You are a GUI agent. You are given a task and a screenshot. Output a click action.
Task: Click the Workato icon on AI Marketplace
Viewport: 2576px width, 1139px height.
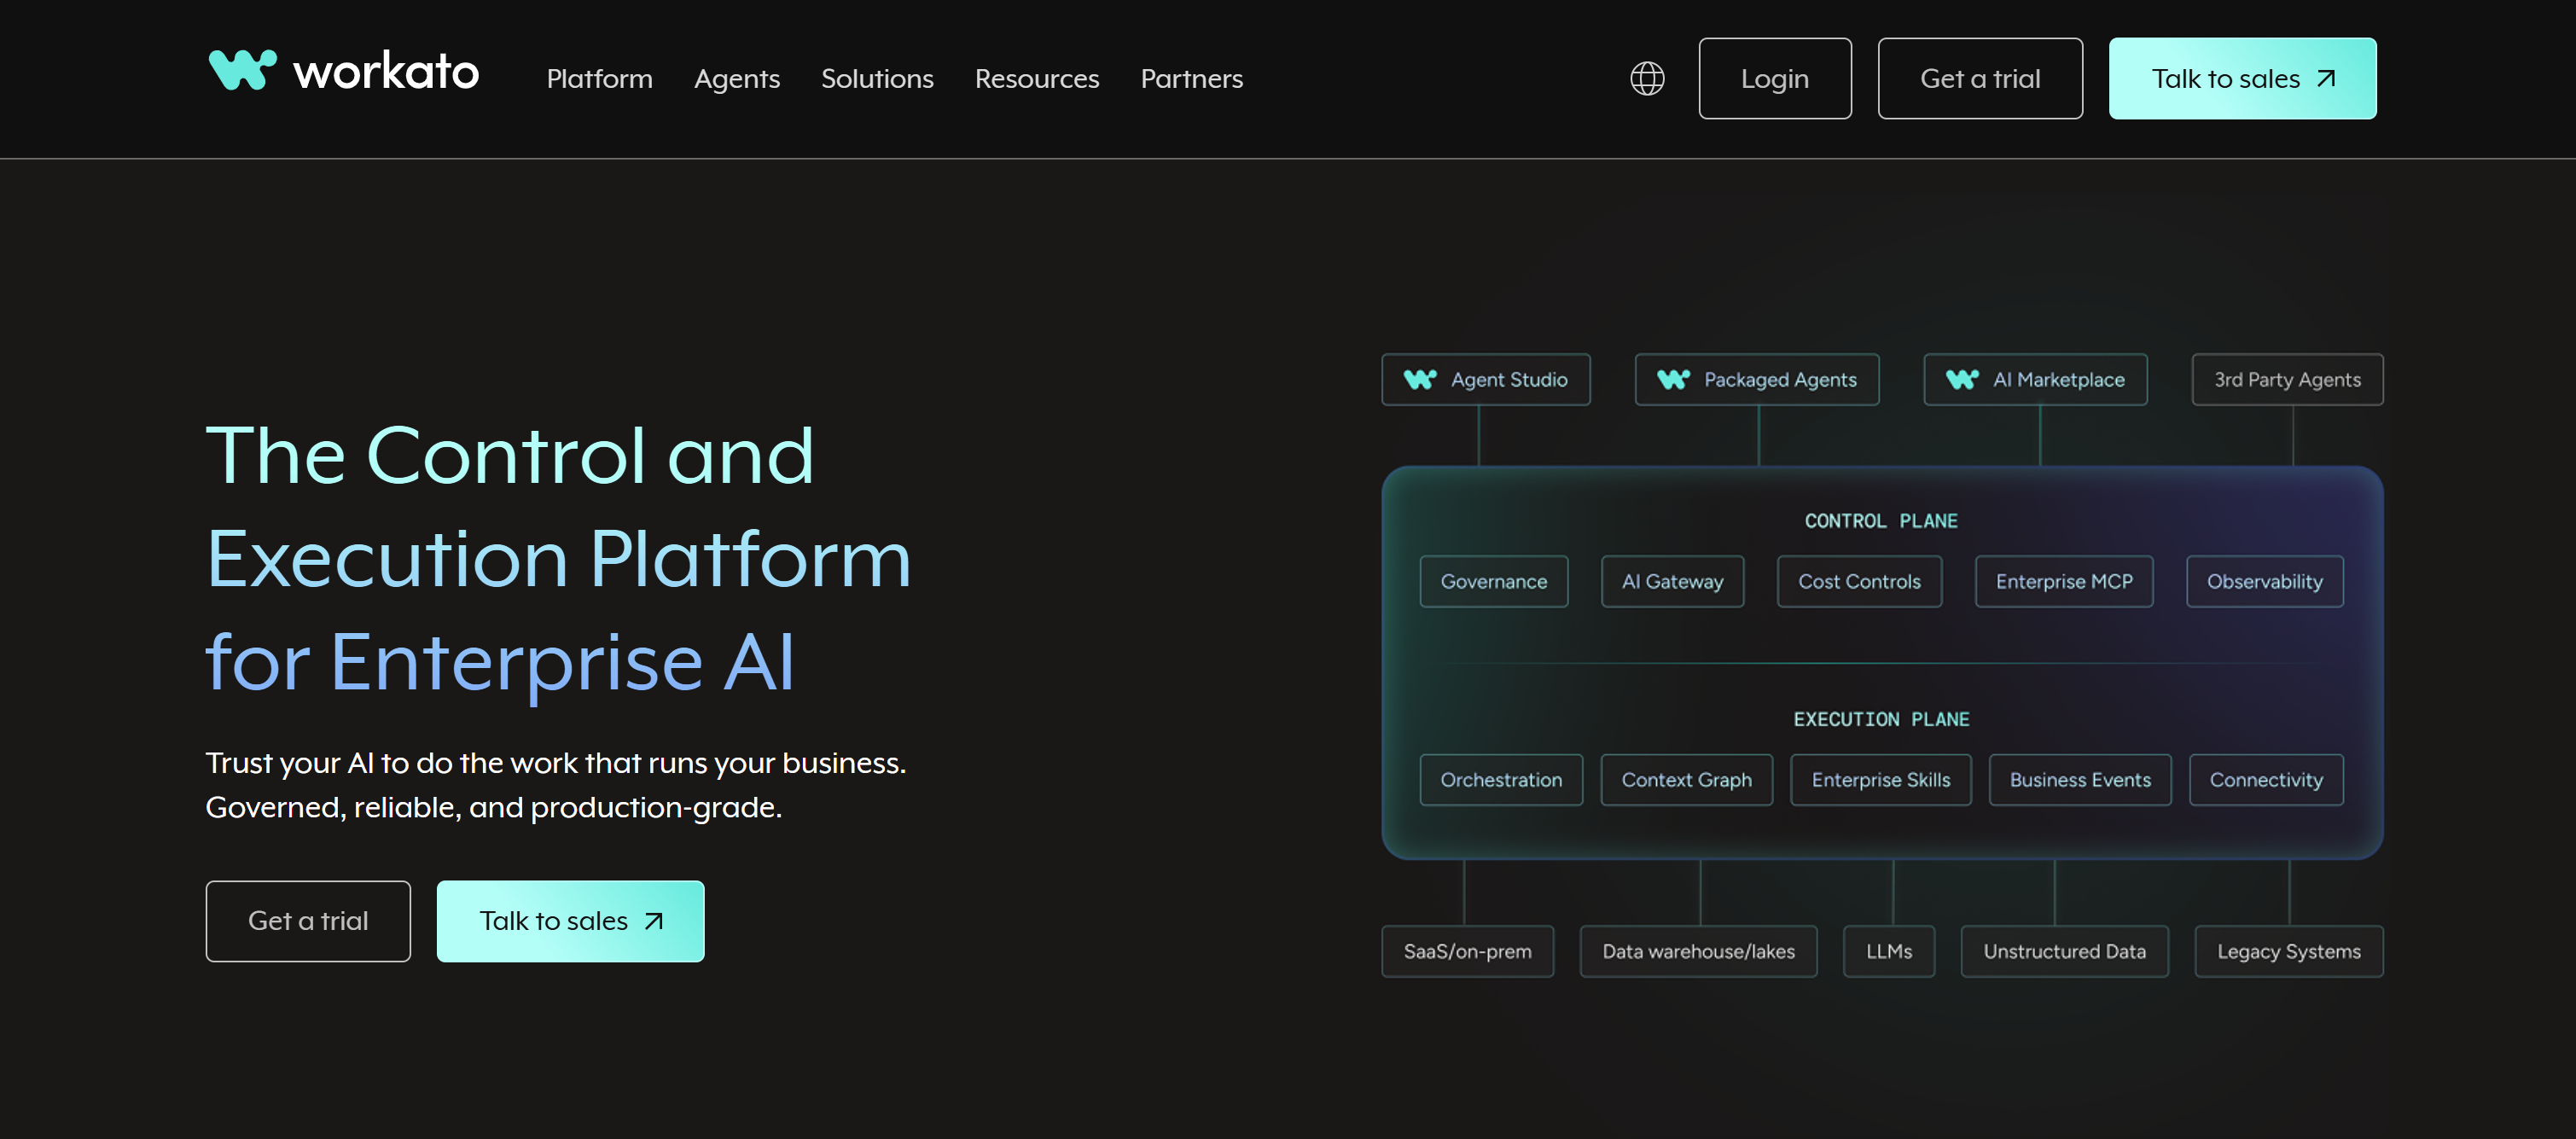[x=1962, y=379]
